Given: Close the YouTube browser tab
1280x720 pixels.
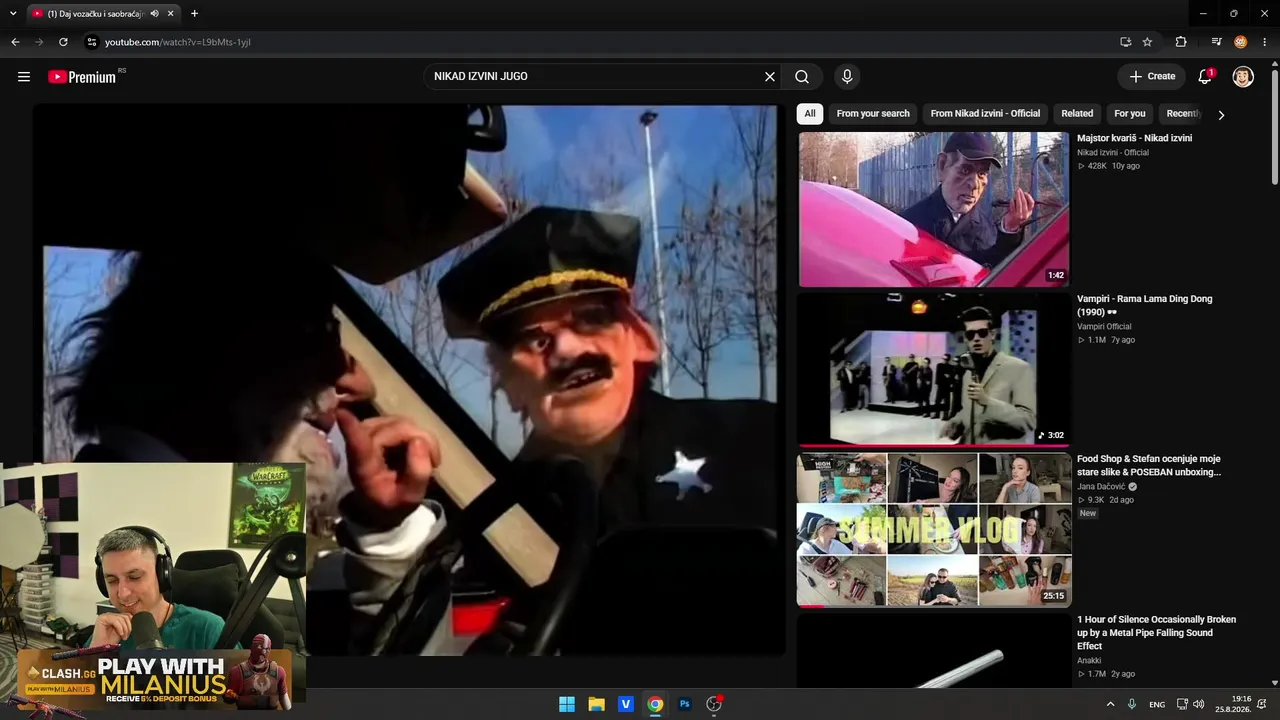Looking at the screenshot, I should pyautogui.click(x=172, y=14).
